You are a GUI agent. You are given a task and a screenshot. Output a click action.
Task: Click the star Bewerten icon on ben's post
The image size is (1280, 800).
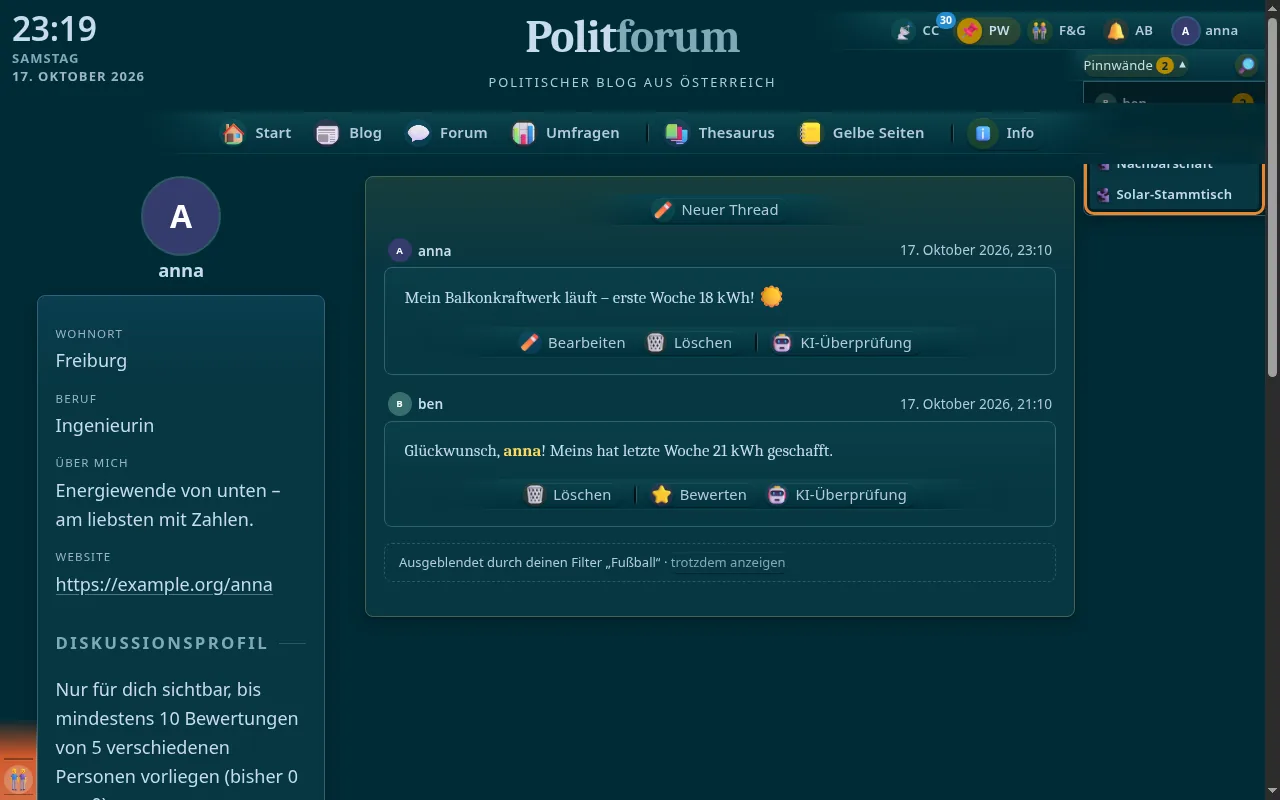coord(661,494)
